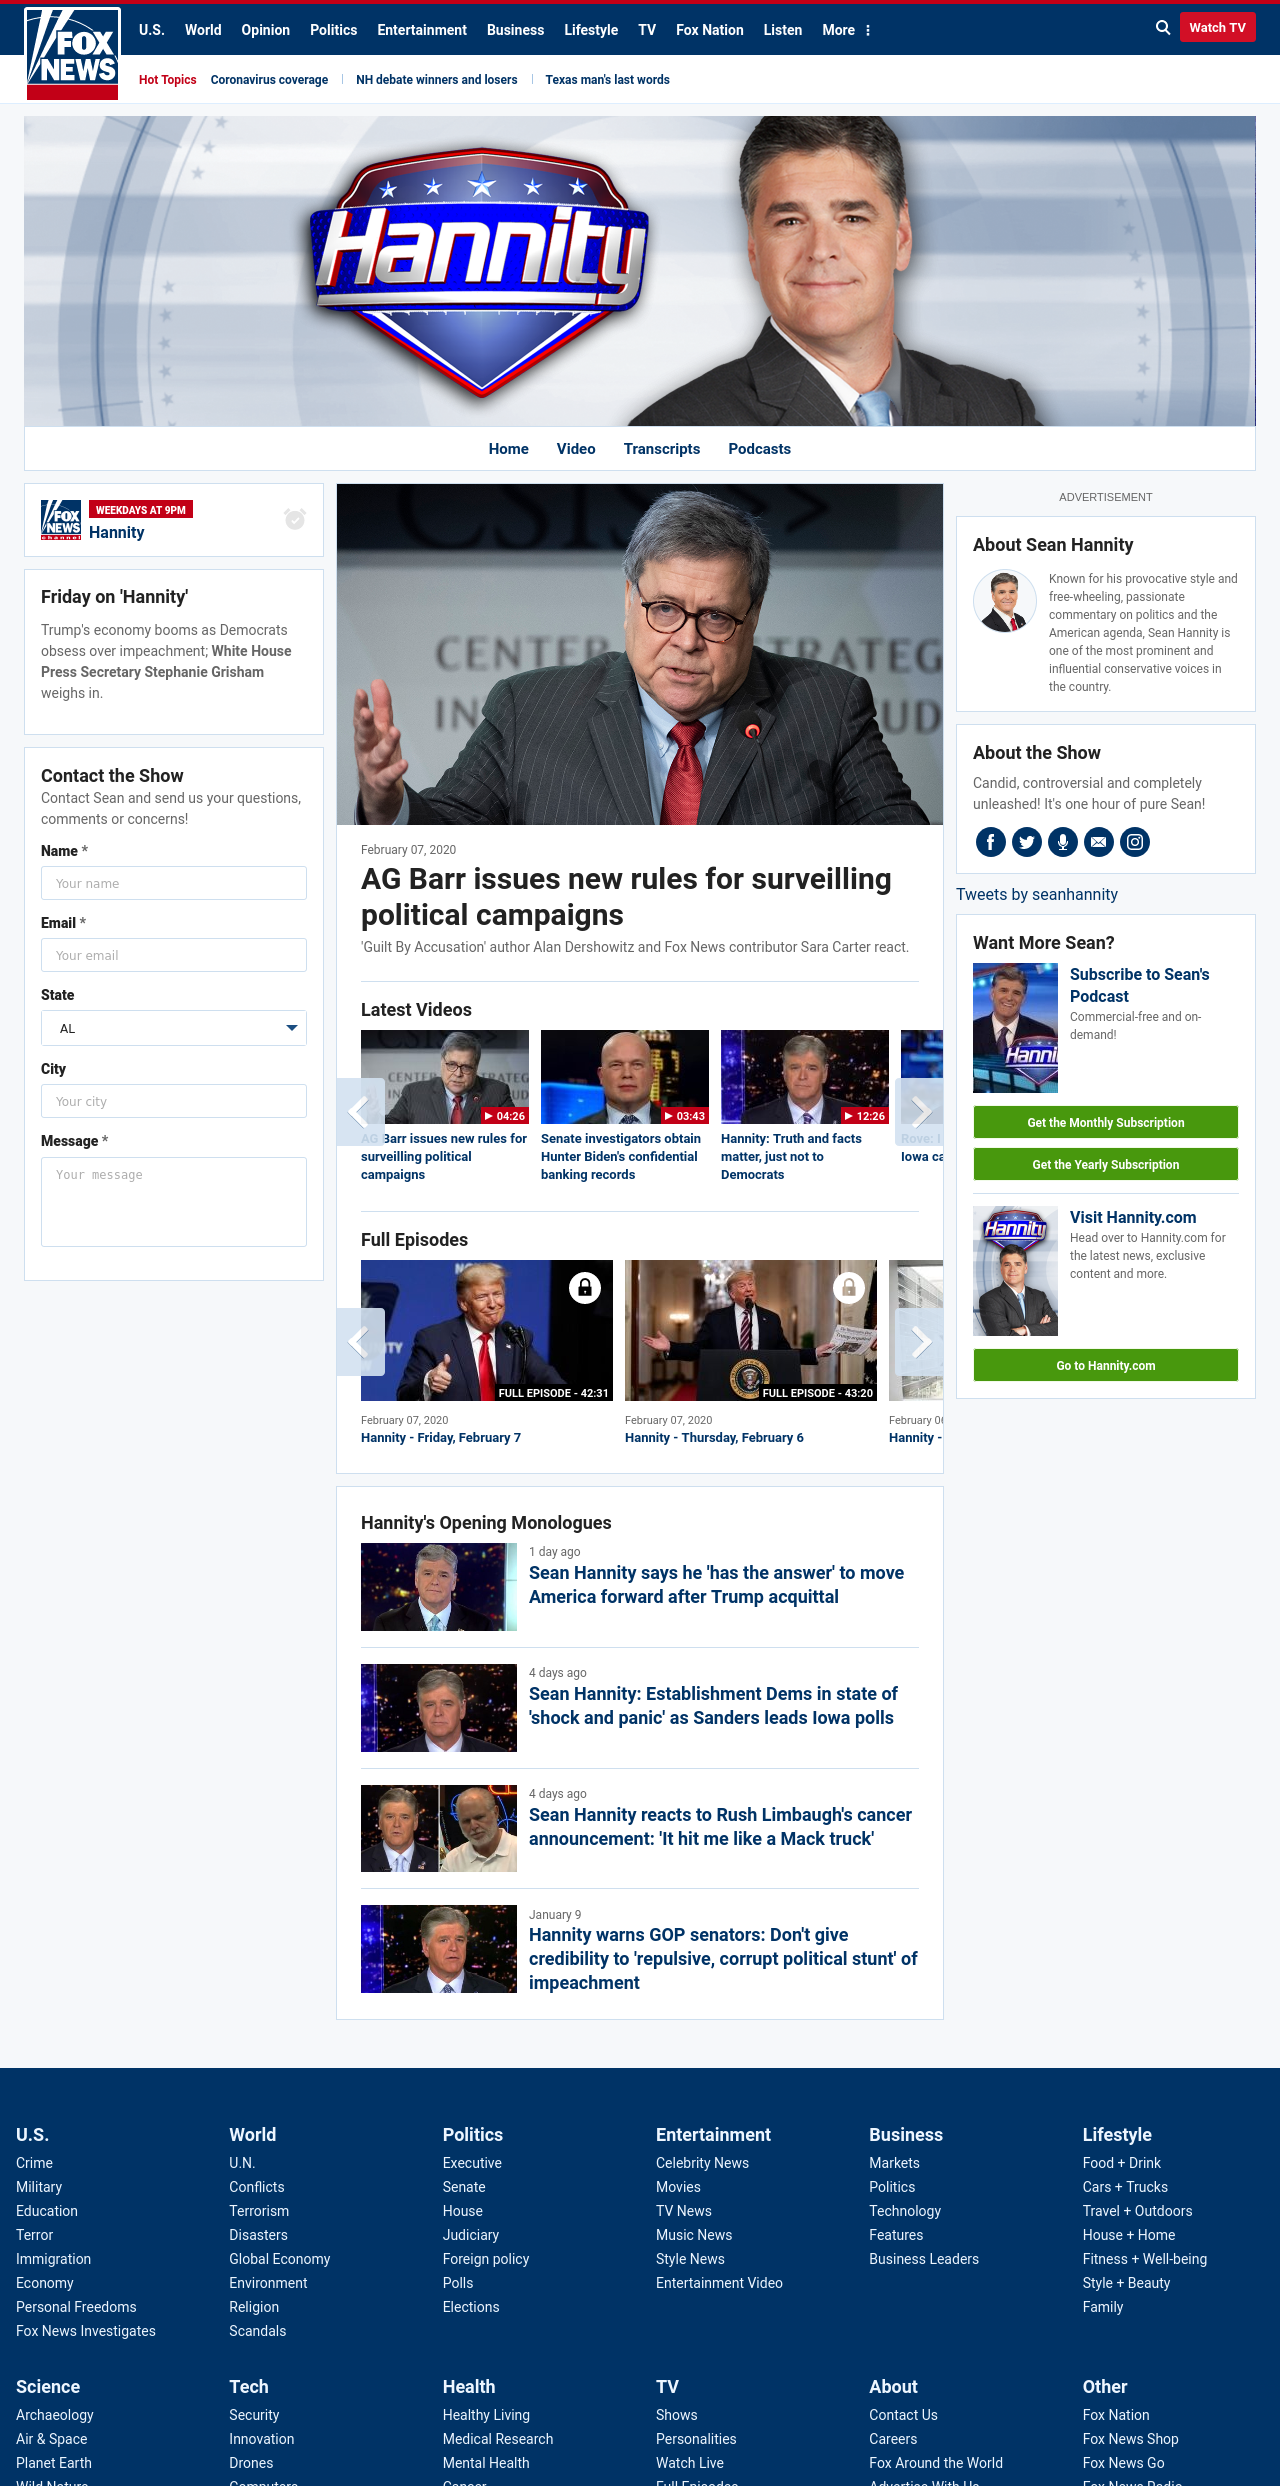Expand the More menu in the top navigation
Image resolution: width=1280 pixels, height=2486 pixels.
coord(846,30)
